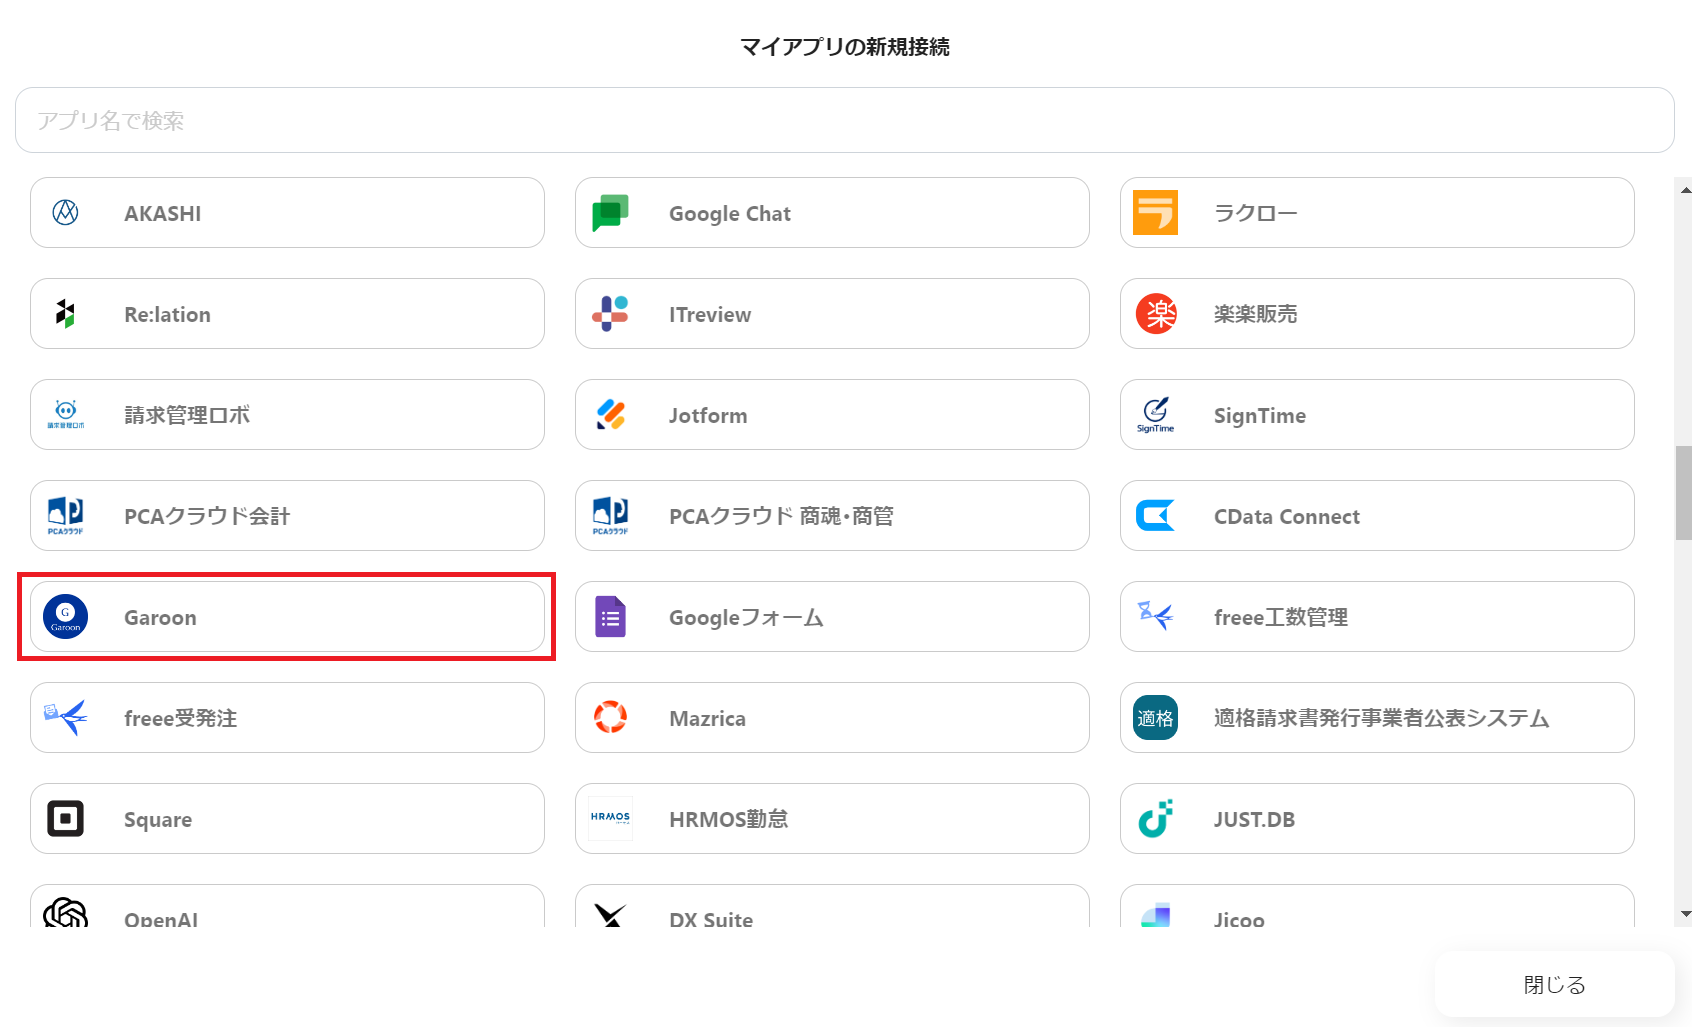
Task: Select the freee受発注 name text
Action: click(181, 718)
